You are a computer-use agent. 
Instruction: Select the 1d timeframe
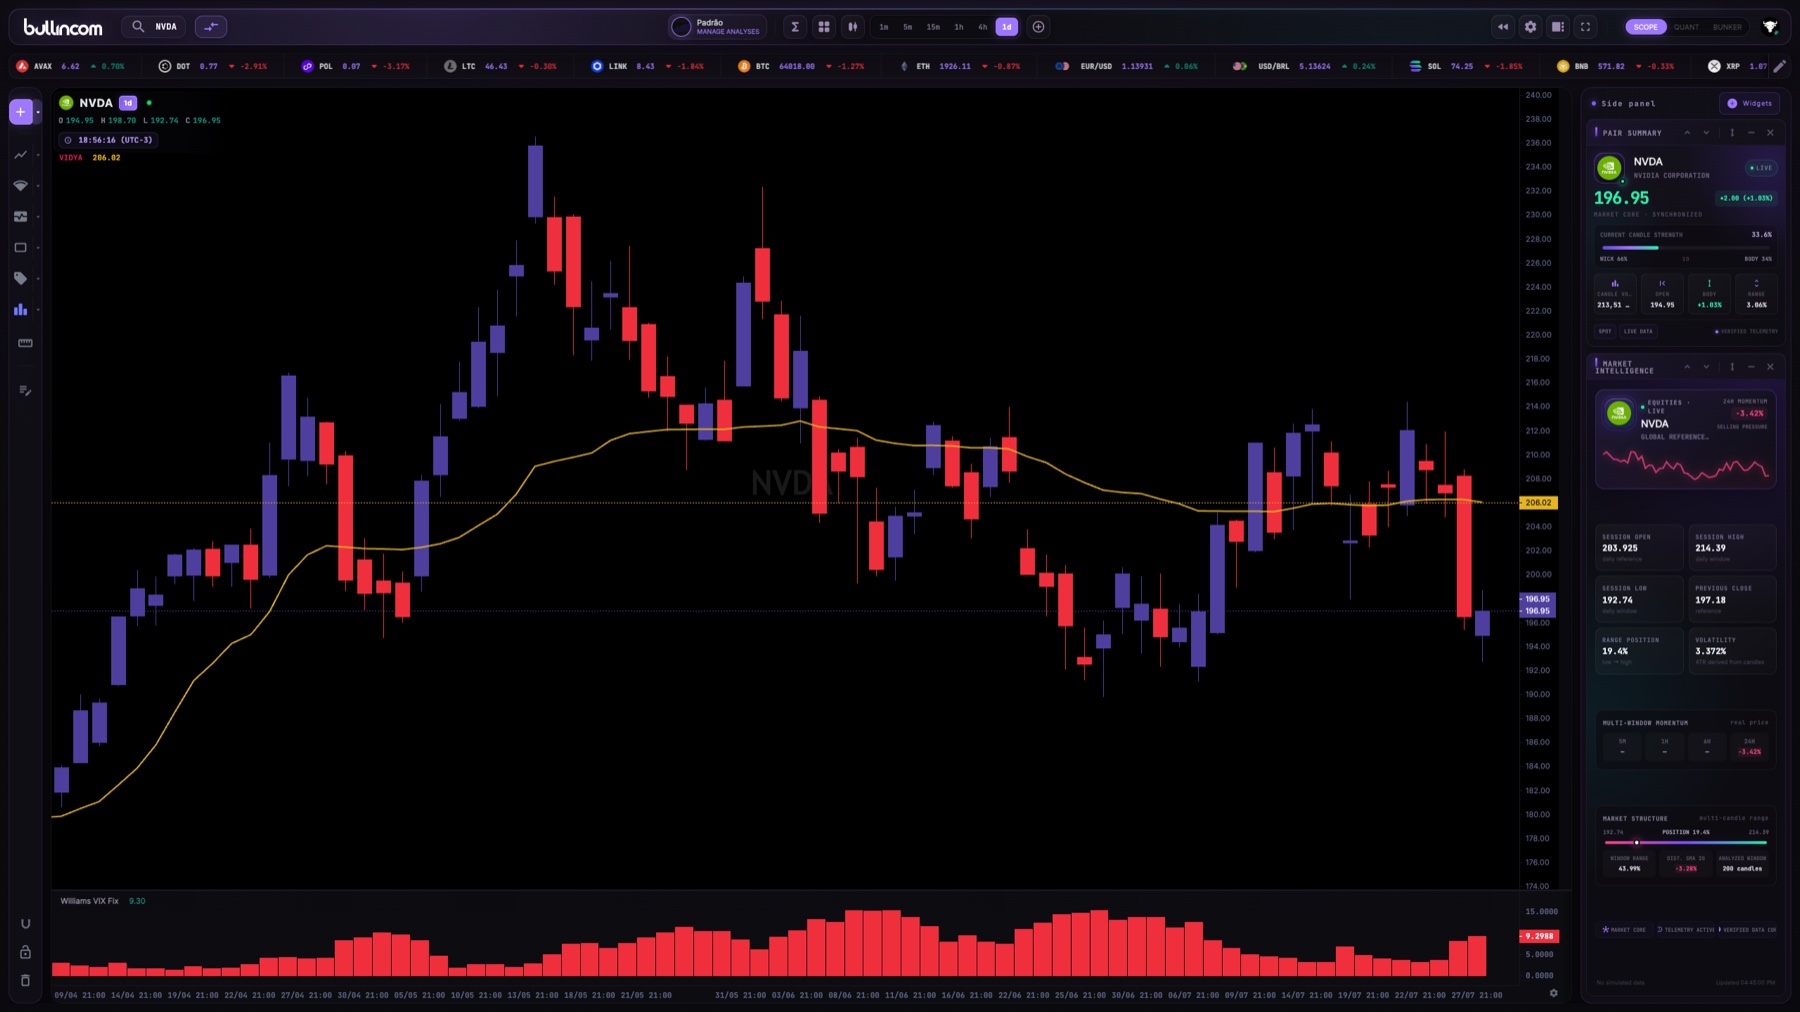1007,27
